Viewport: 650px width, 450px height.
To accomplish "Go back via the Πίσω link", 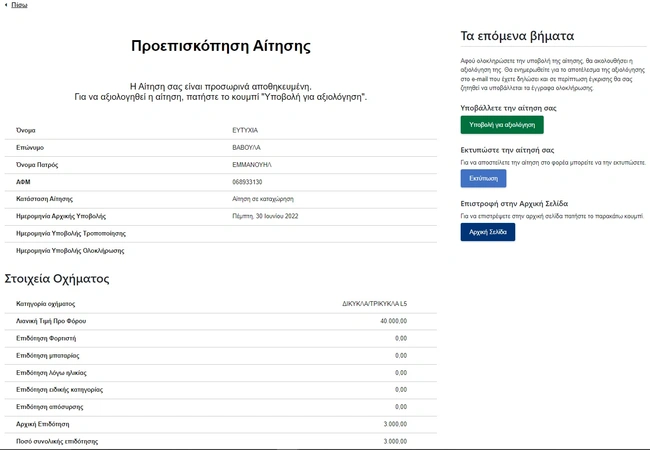I will click(x=19, y=5).
